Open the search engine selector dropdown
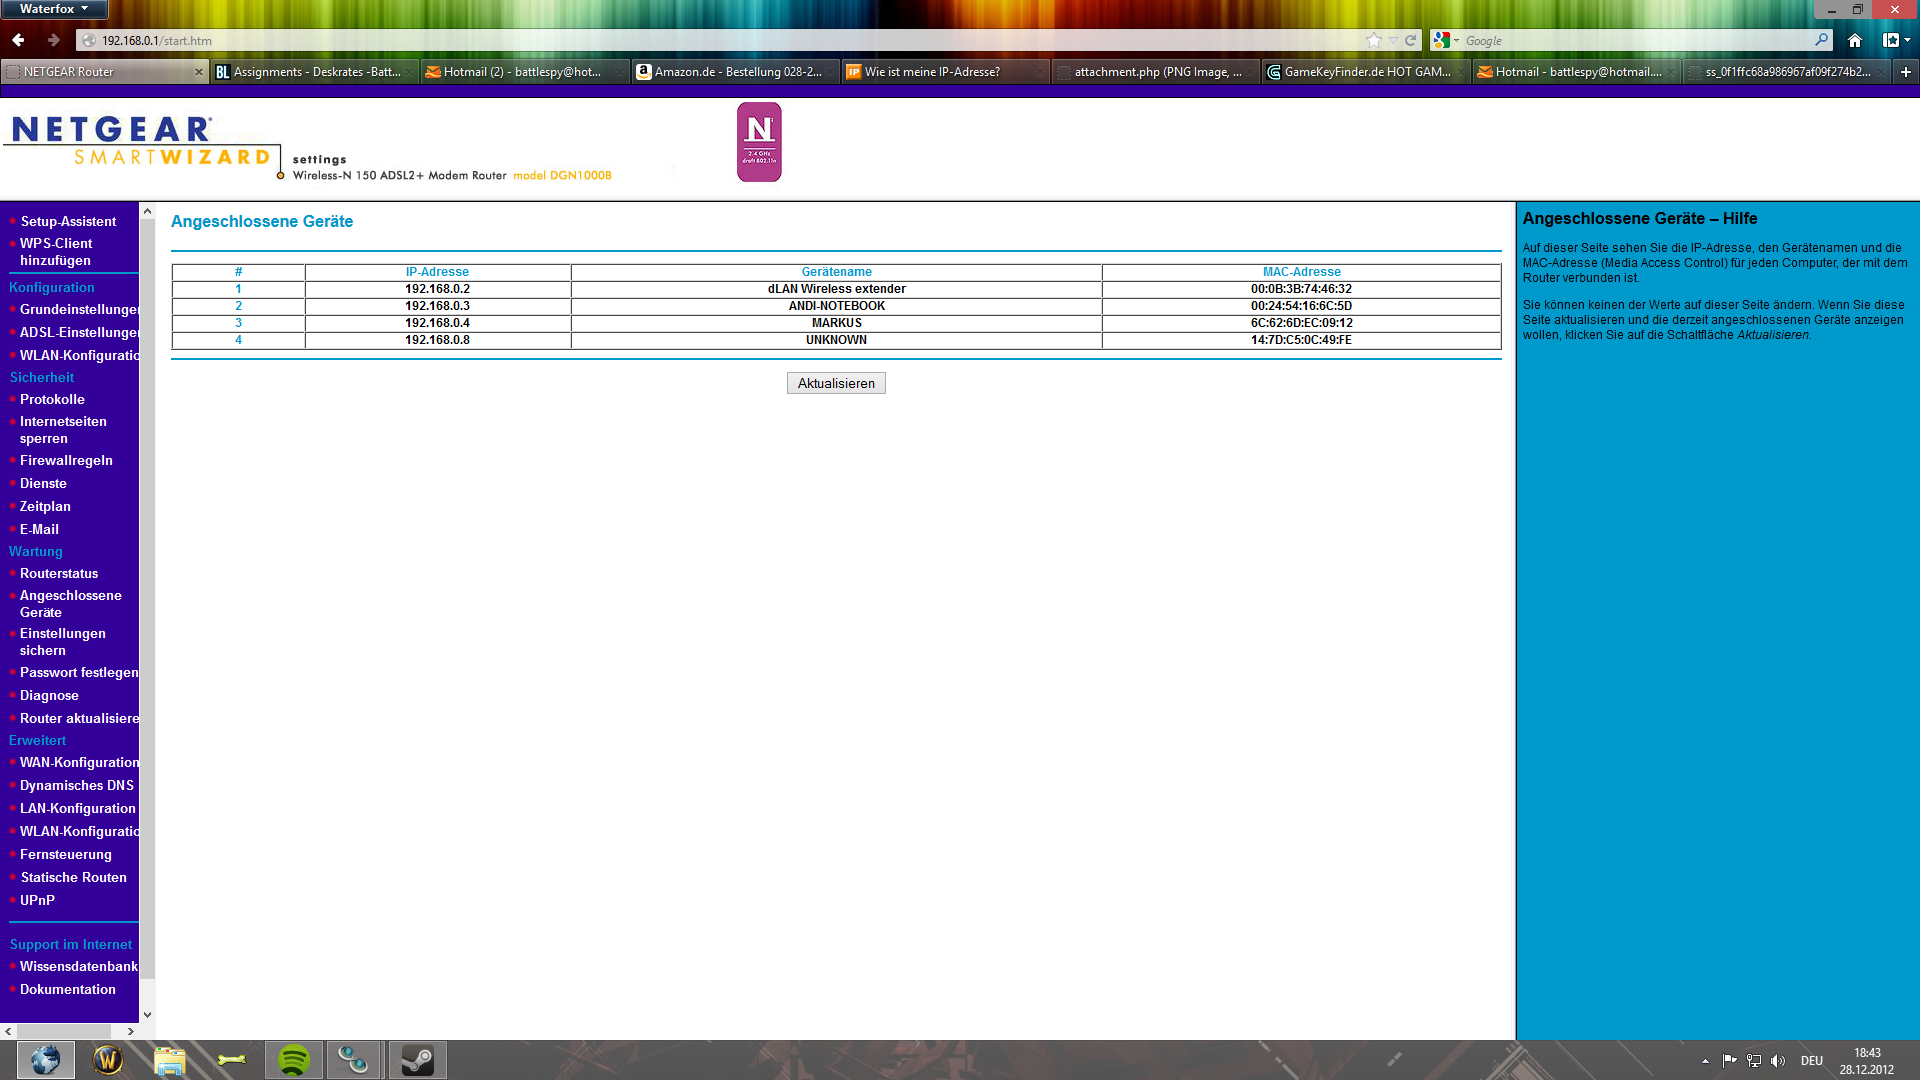 pyautogui.click(x=1446, y=40)
